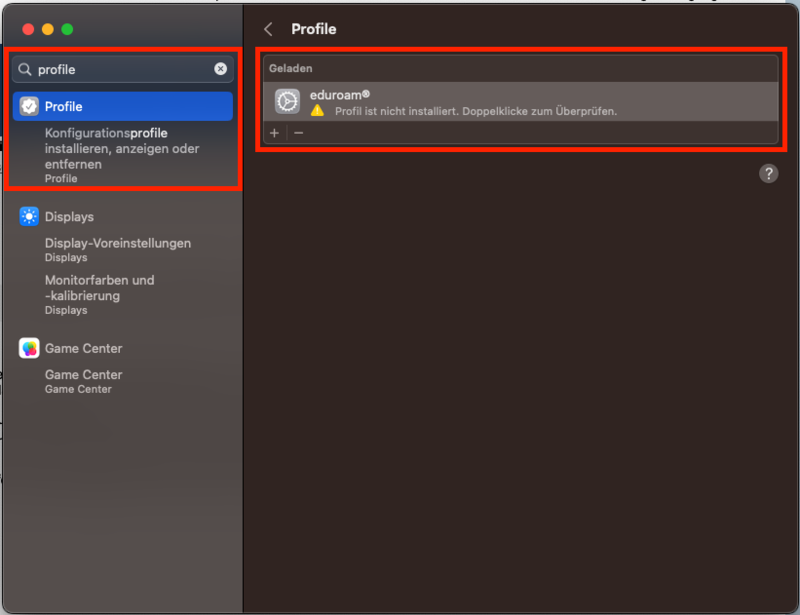The image size is (800, 615).
Task: Click the magnifying glass search icon
Action: pos(24,69)
